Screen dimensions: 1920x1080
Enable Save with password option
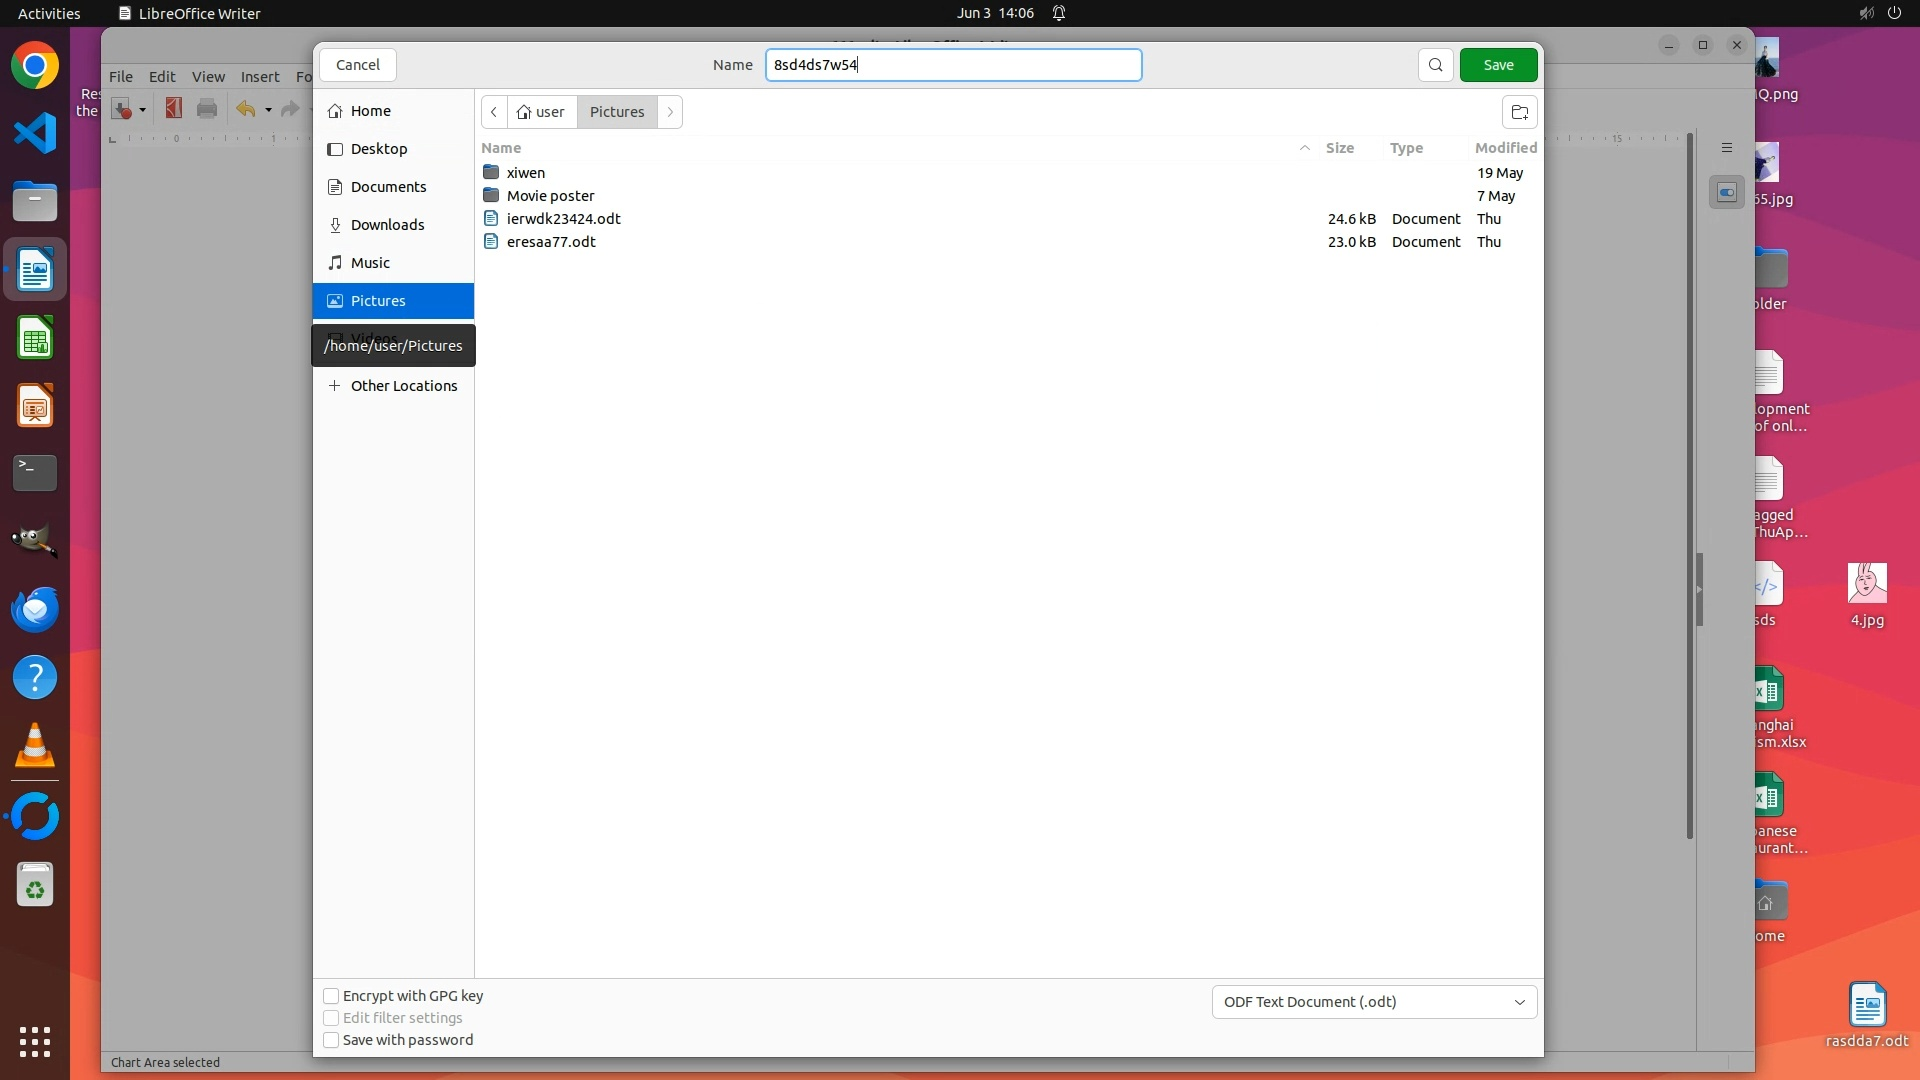tap(331, 1040)
